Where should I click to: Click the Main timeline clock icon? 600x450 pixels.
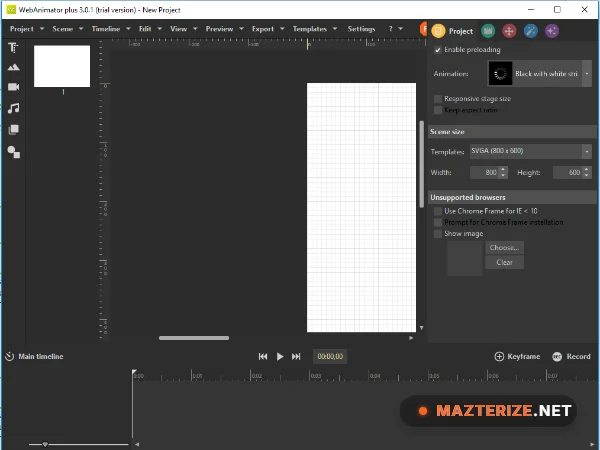[10, 356]
